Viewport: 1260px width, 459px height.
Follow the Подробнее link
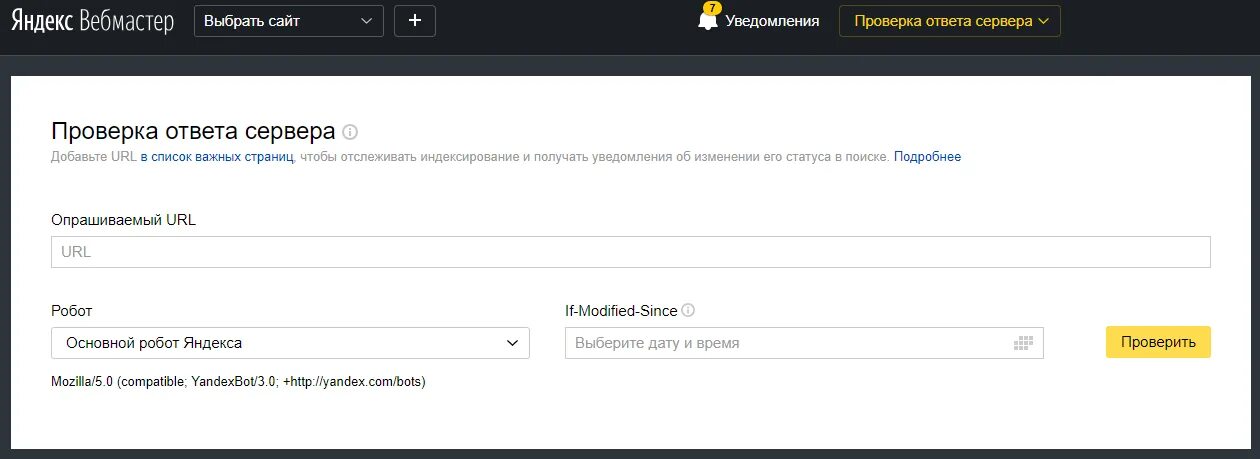[x=927, y=157]
